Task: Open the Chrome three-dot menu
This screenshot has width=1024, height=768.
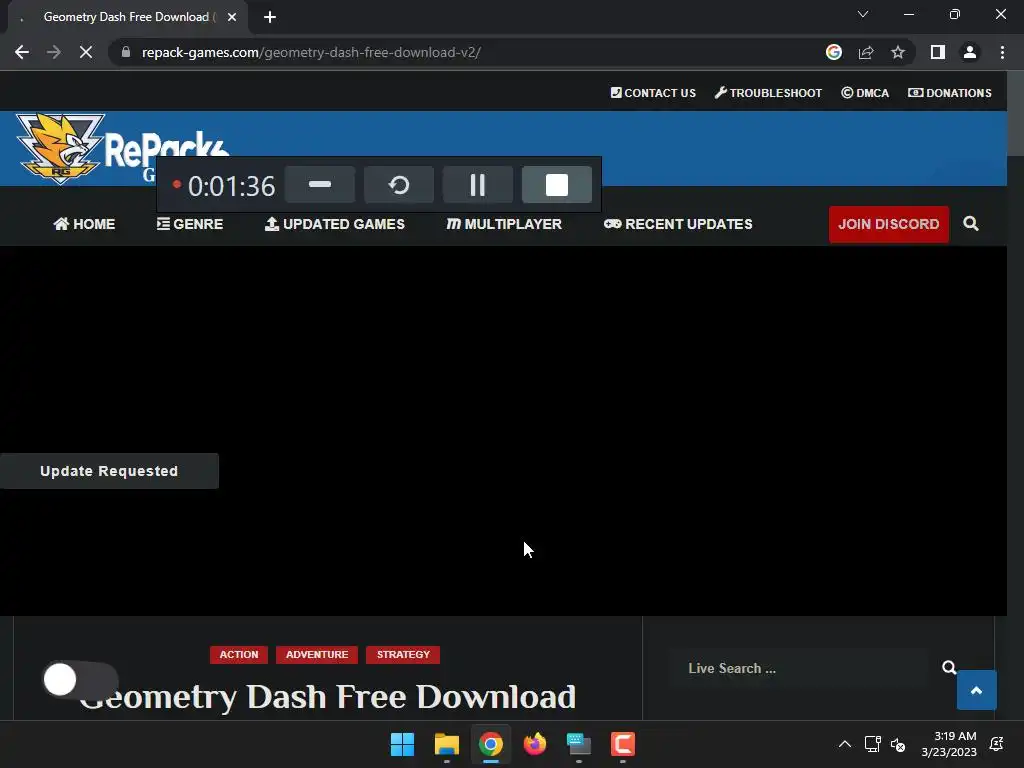Action: coord(1002,52)
